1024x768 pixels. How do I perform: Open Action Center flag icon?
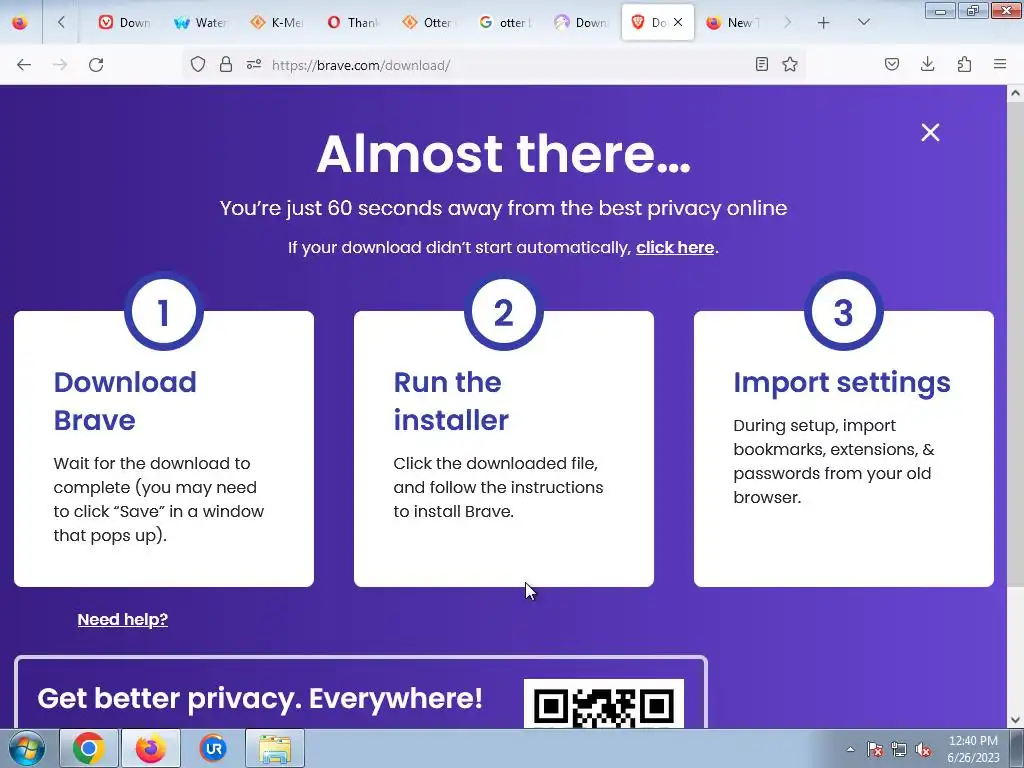(875, 750)
